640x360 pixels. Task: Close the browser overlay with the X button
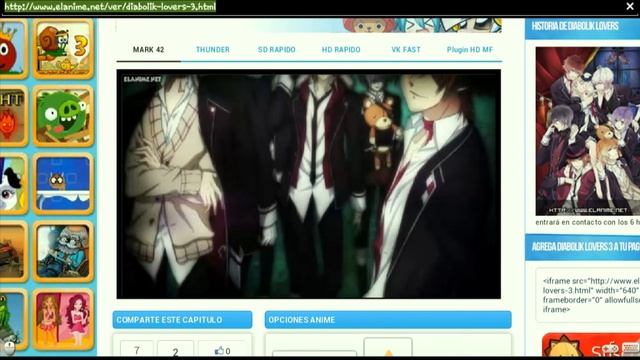tap(630, 7)
